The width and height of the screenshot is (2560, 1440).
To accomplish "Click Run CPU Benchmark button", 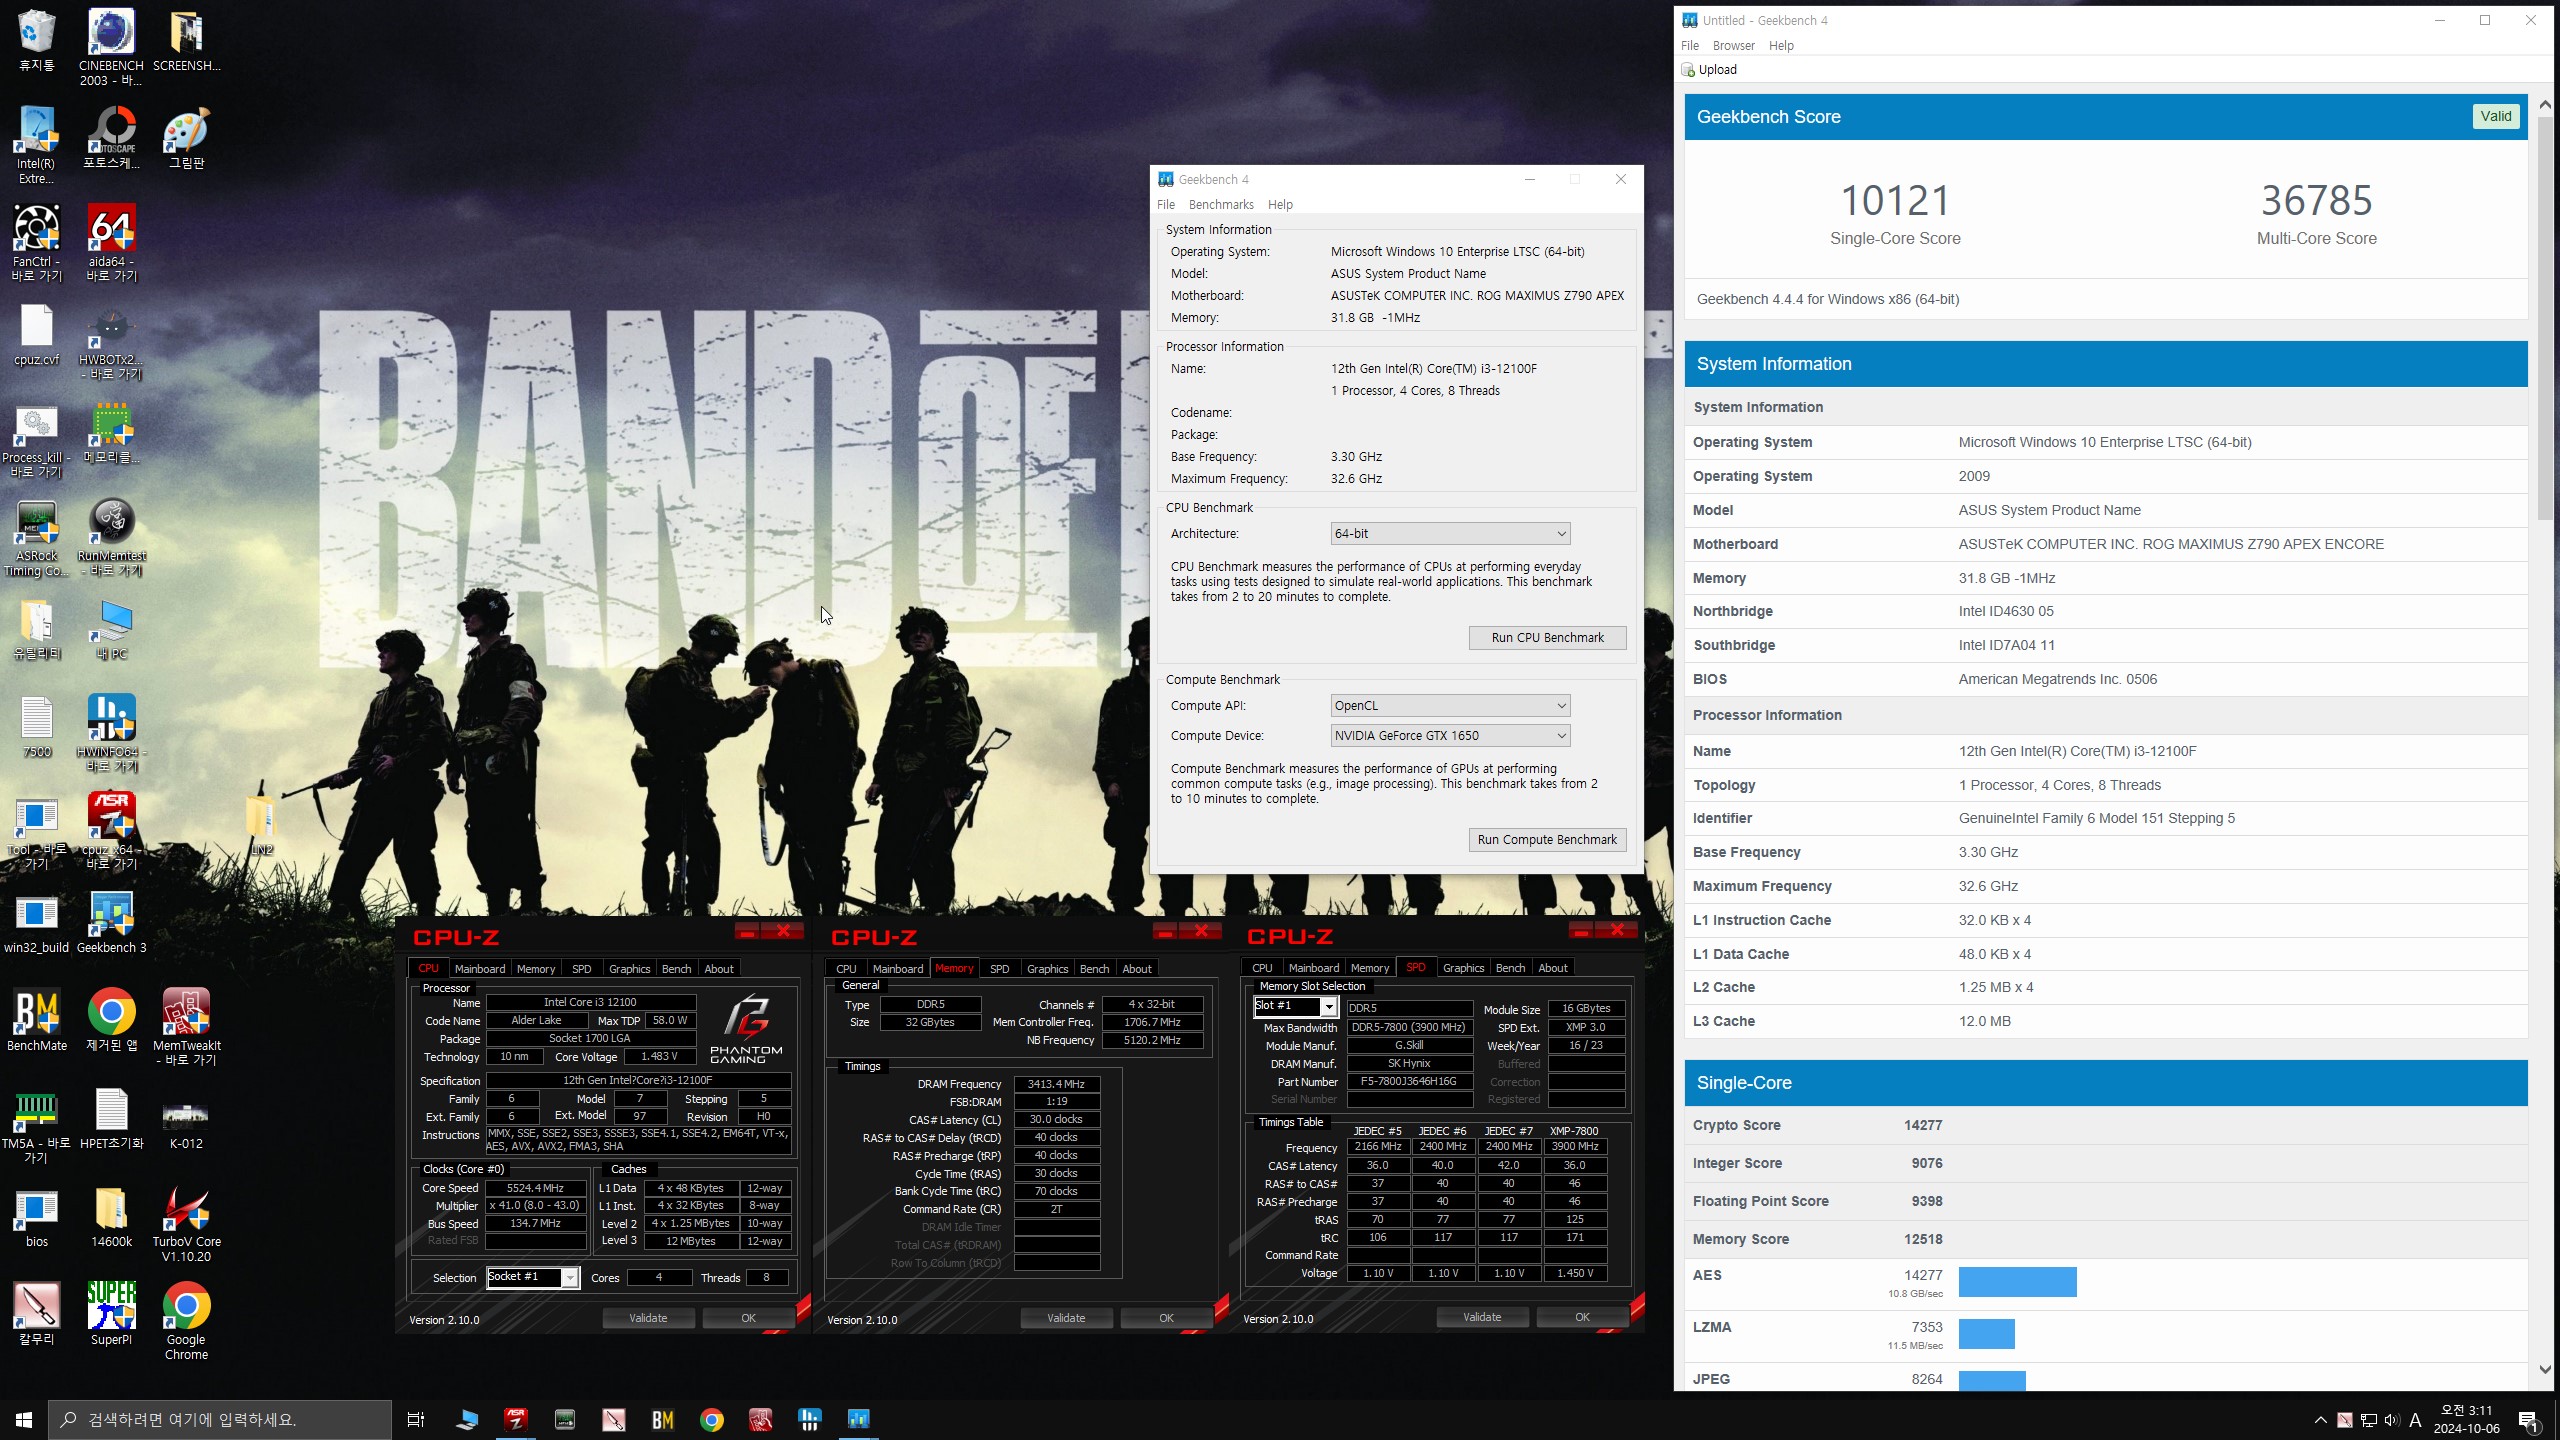I will [1547, 637].
